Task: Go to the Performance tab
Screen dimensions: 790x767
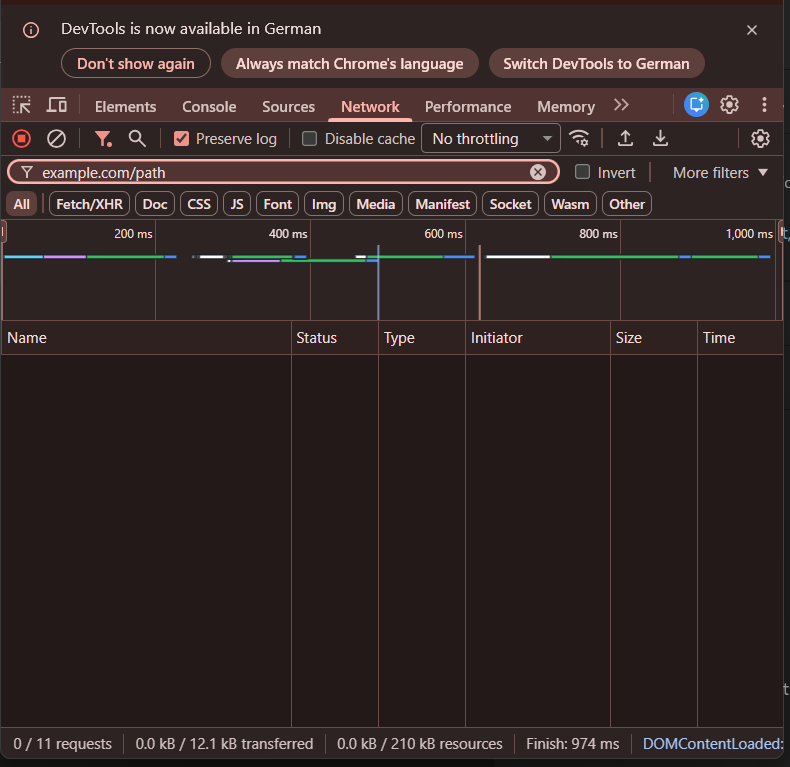Action: 468,107
